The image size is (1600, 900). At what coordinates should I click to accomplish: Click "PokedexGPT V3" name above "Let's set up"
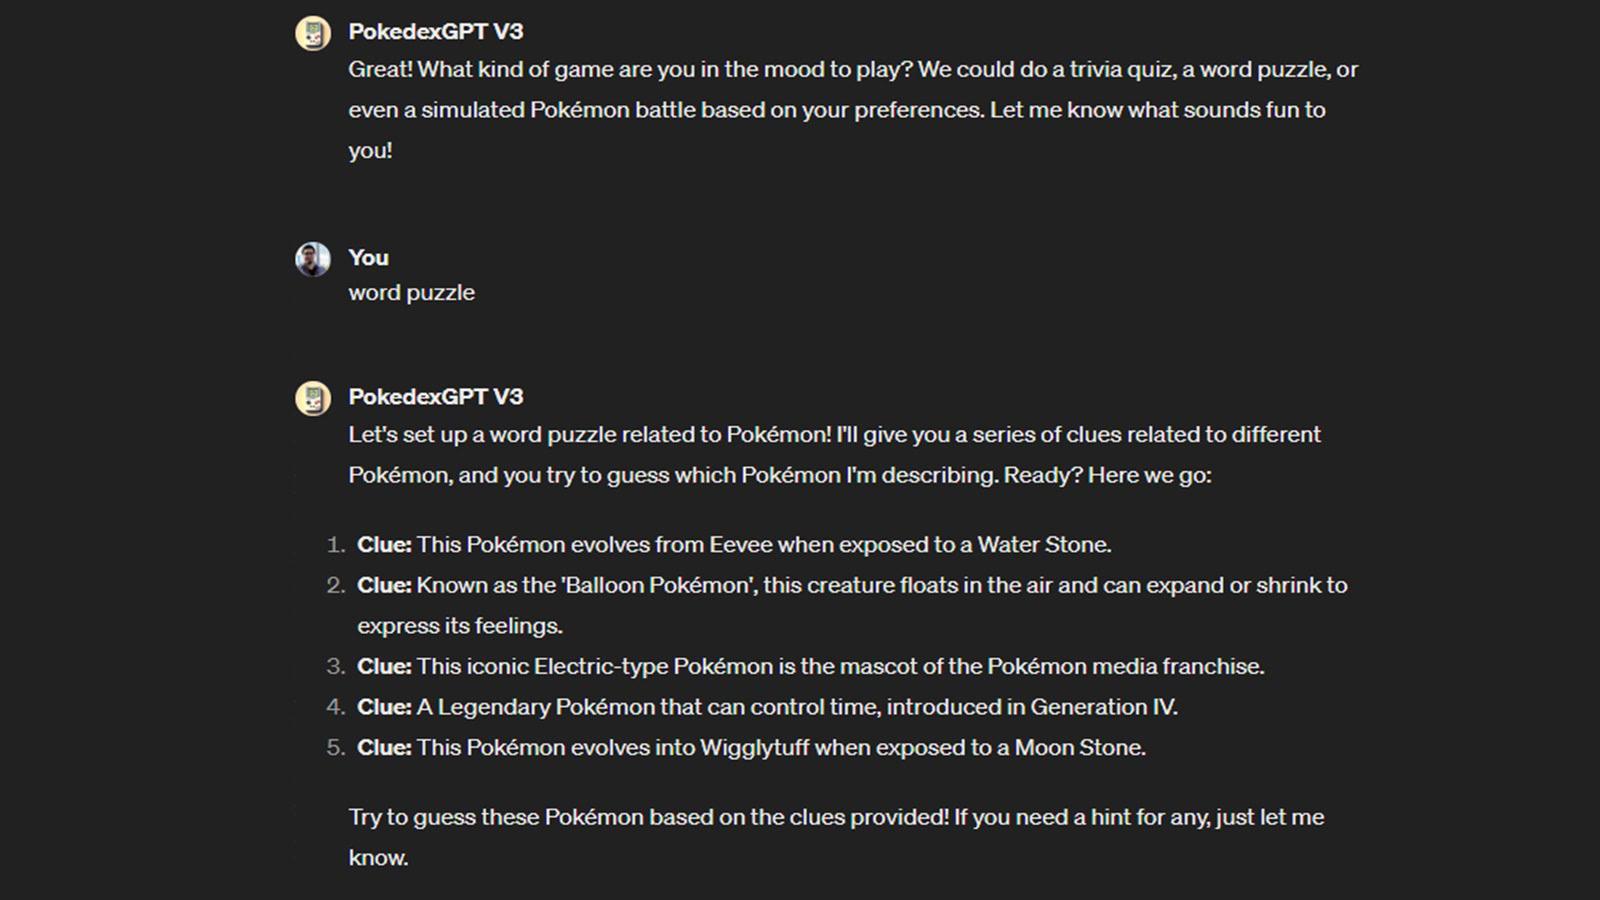point(435,397)
